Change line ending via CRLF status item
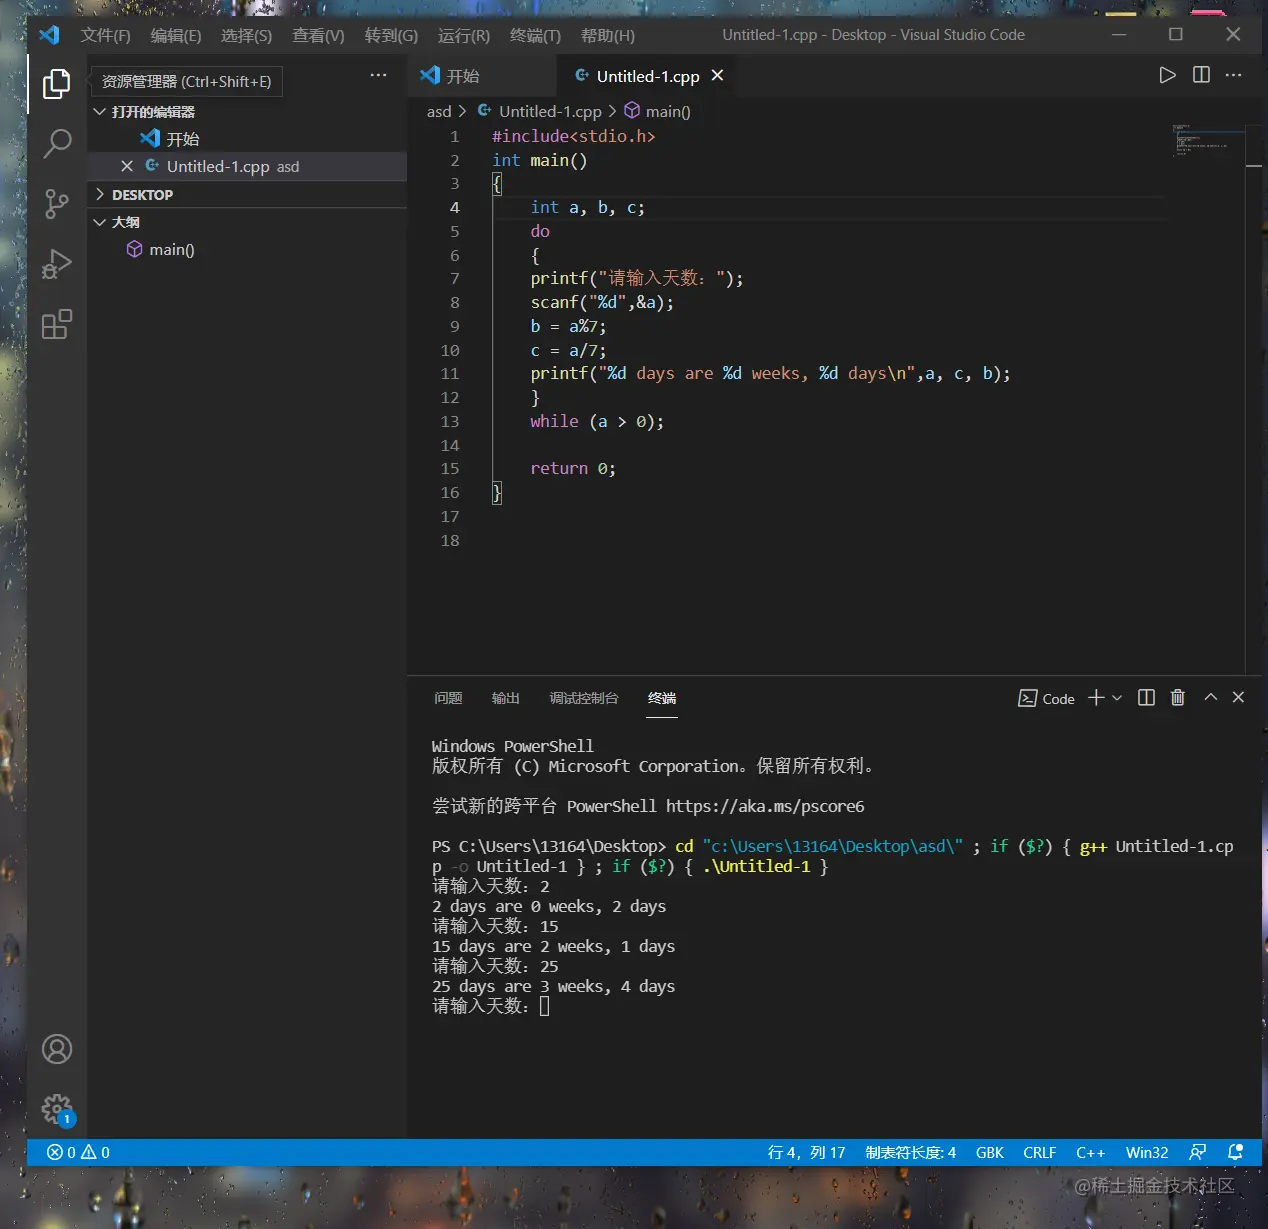The width and height of the screenshot is (1268, 1229). point(1040,1153)
